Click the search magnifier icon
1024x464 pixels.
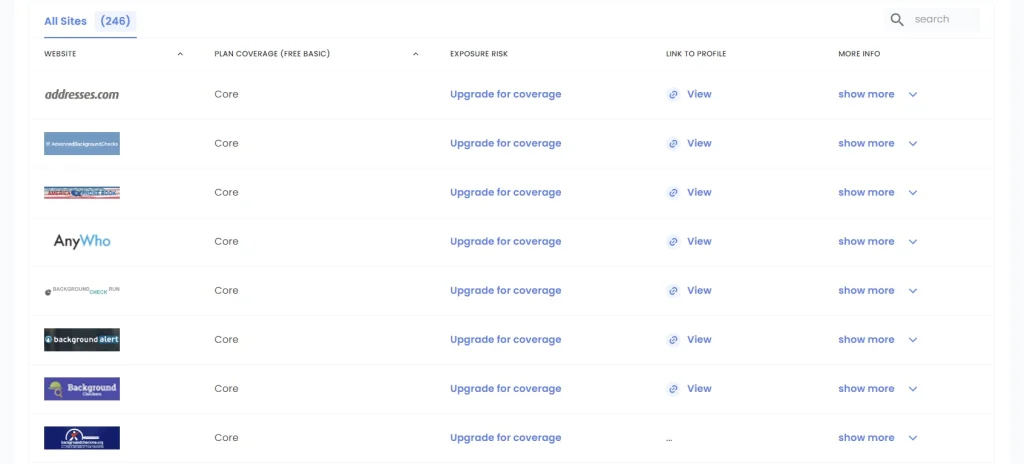point(897,20)
